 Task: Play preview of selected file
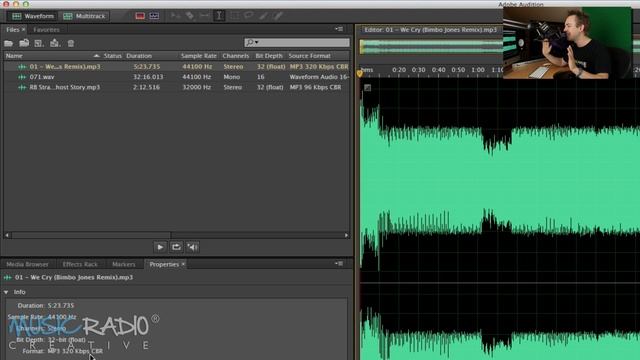(x=160, y=247)
